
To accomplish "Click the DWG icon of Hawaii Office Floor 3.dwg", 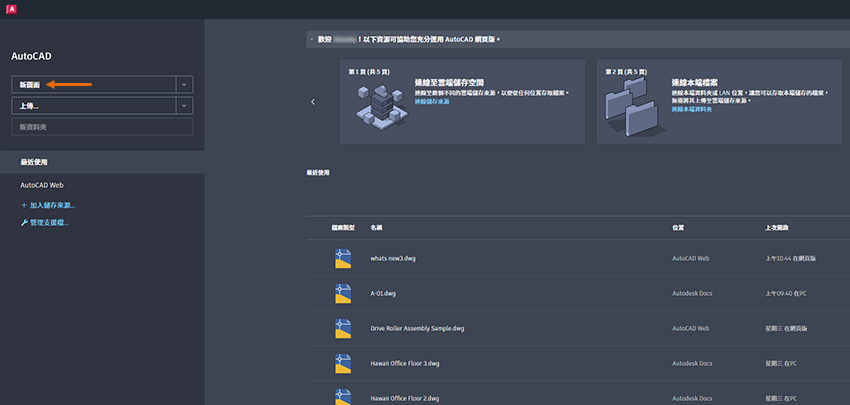I will 343,363.
